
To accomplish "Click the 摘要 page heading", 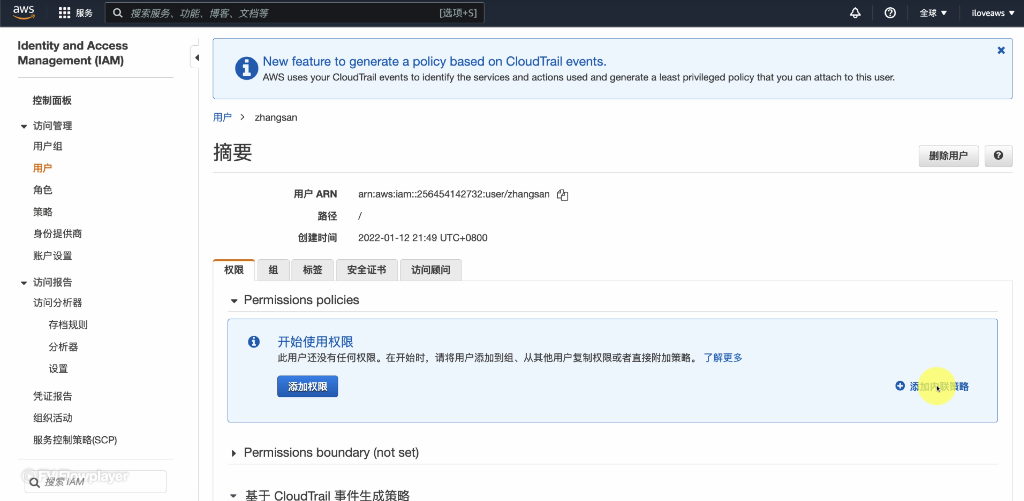I will (232, 153).
